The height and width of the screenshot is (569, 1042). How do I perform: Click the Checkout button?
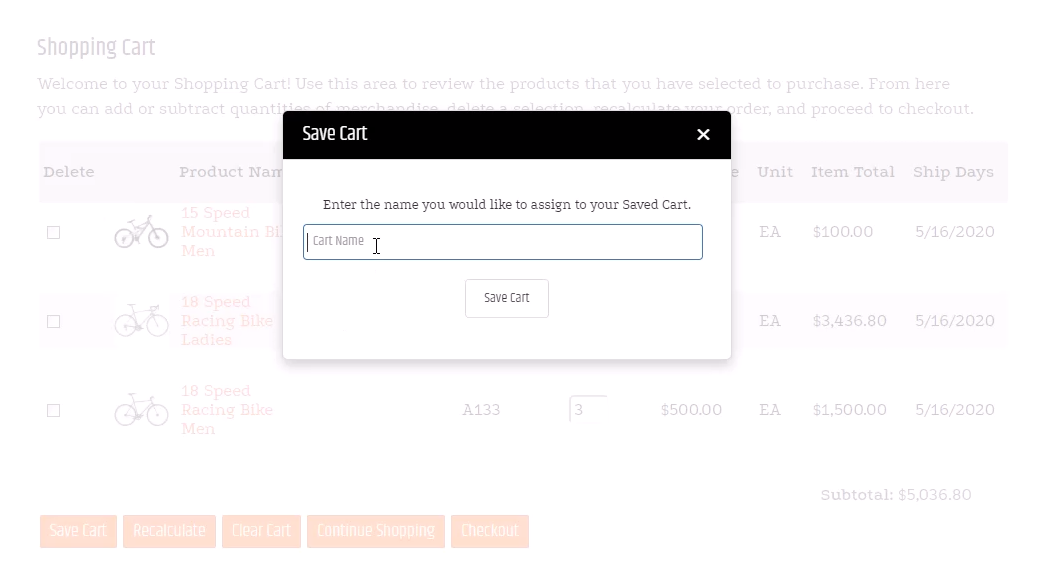click(x=490, y=531)
